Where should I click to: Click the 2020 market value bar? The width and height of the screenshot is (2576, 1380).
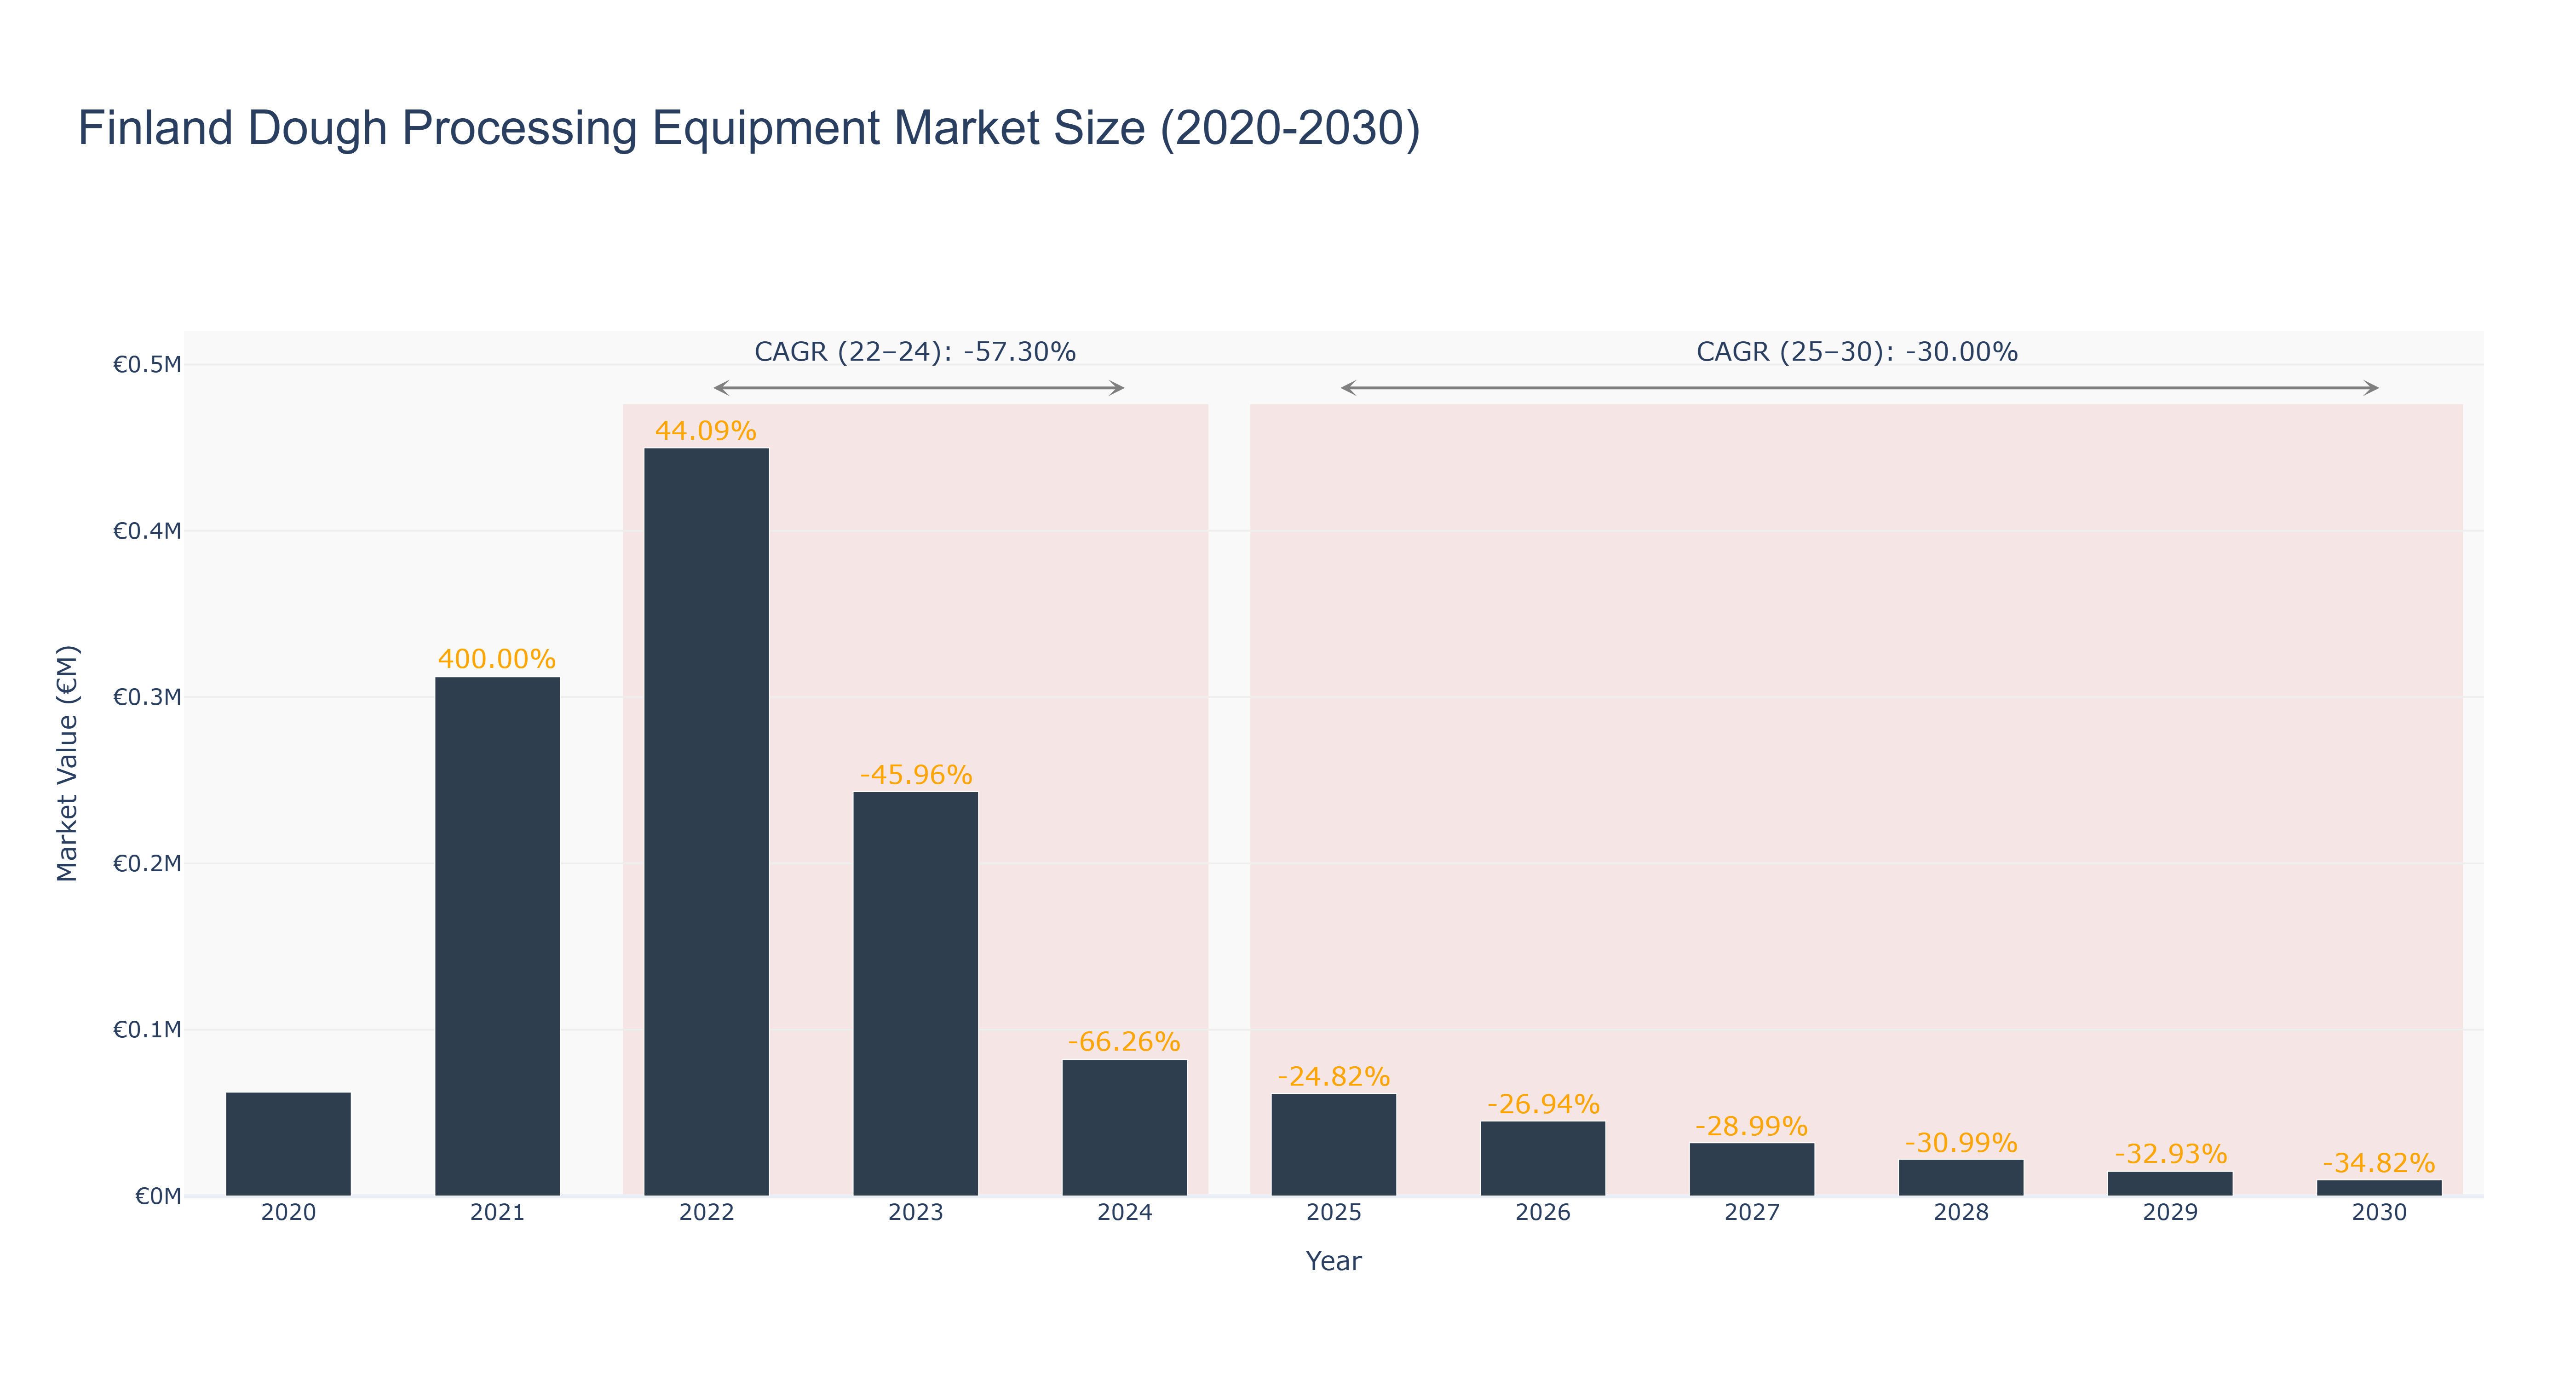(x=288, y=1144)
